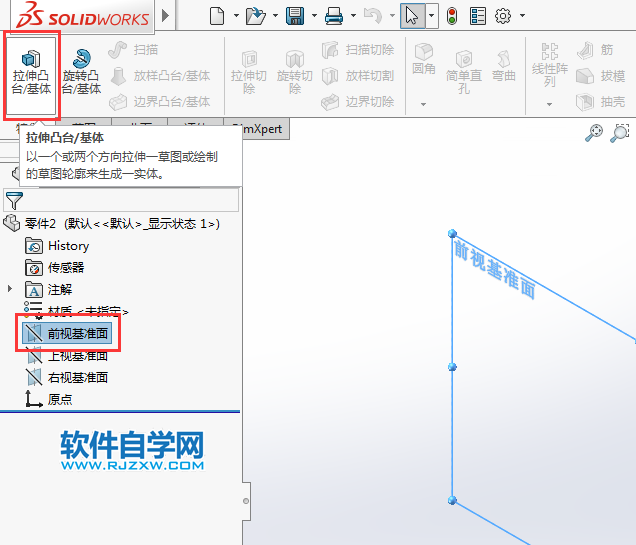Viewport: 636px width, 545px height.
Task: Click the 拉伸凸台/基体 extrude boss tool
Action: pos(32,69)
